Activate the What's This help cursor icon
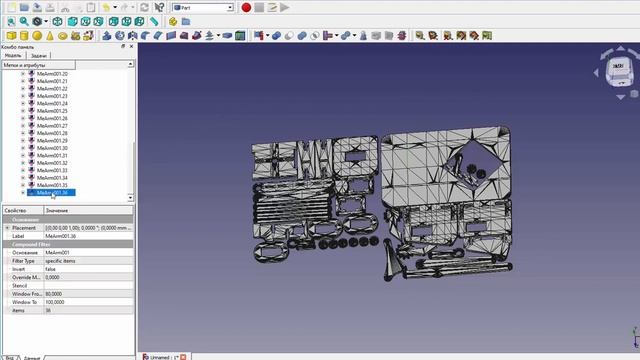 159,7
